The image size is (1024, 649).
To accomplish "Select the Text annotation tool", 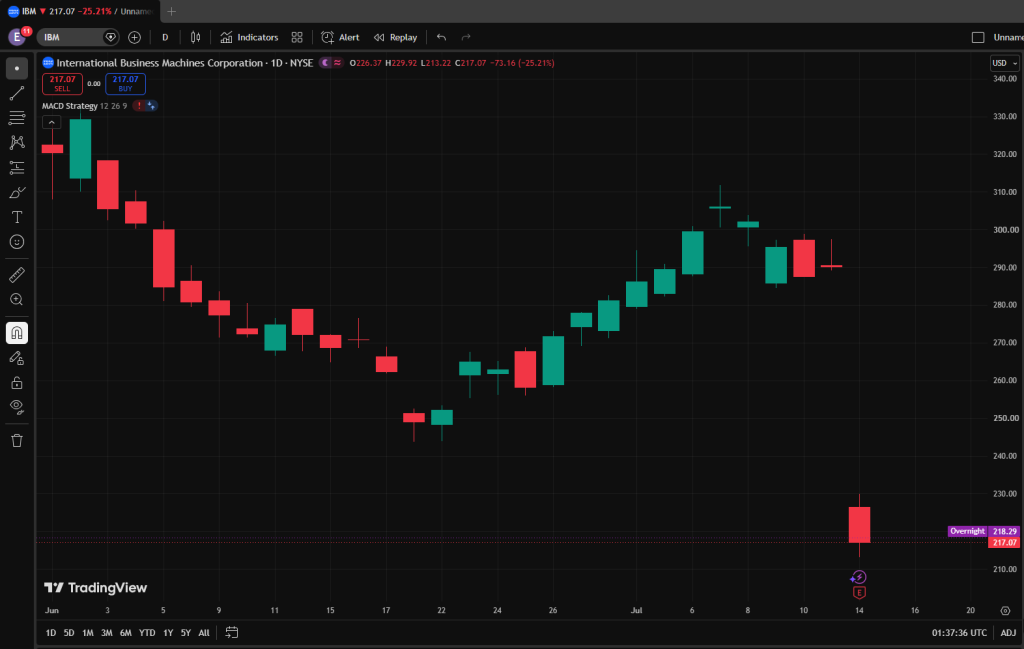I will 17,217.
